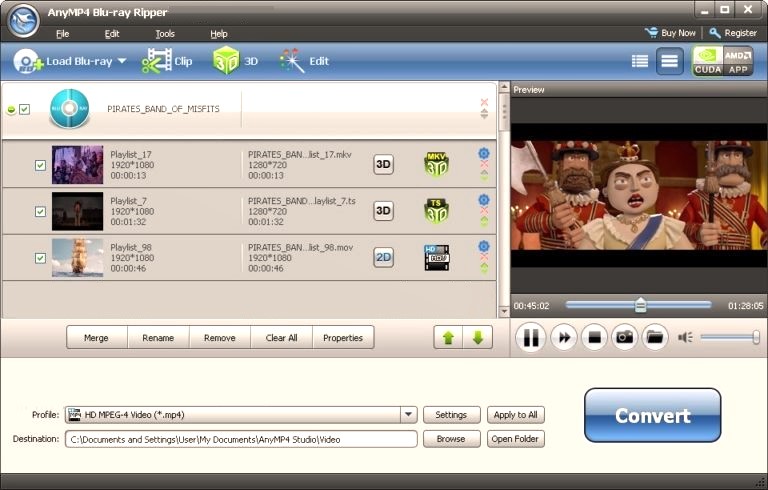The image size is (768, 490).
Task: Open the File menu
Action: (x=62, y=34)
